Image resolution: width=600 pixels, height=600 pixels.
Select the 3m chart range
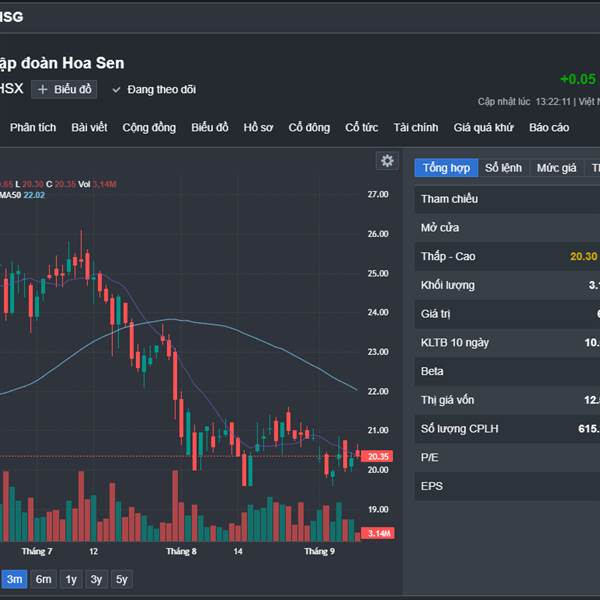coord(14,579)
